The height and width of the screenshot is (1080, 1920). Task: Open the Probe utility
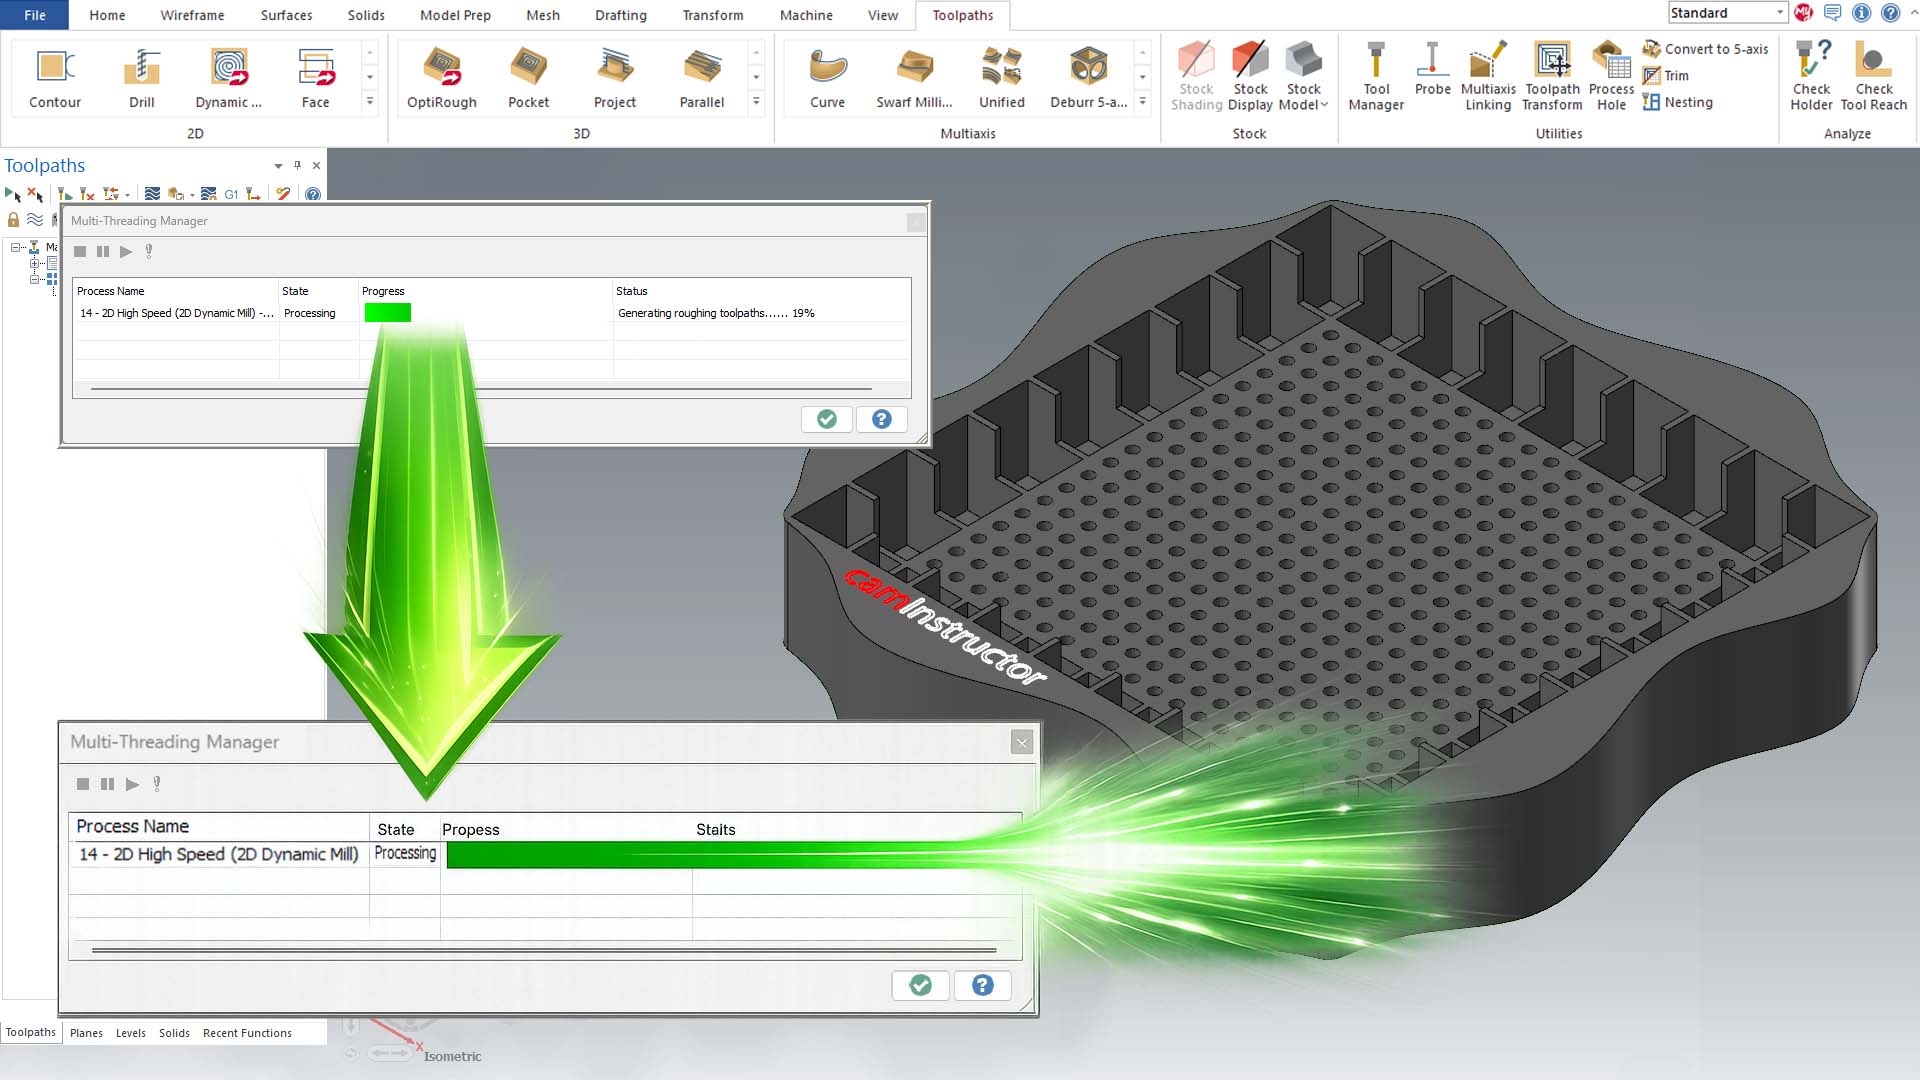(1432, 70)
